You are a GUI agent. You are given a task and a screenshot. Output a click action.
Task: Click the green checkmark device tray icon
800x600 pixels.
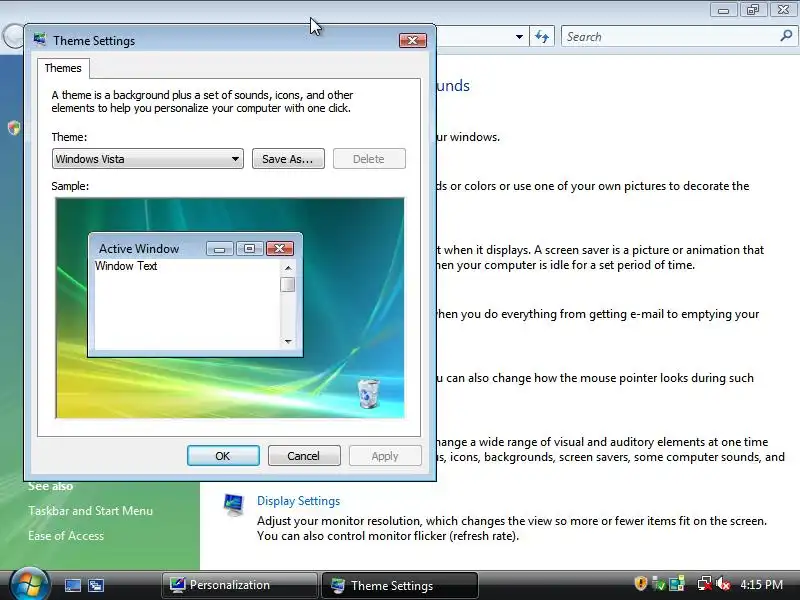659,583
